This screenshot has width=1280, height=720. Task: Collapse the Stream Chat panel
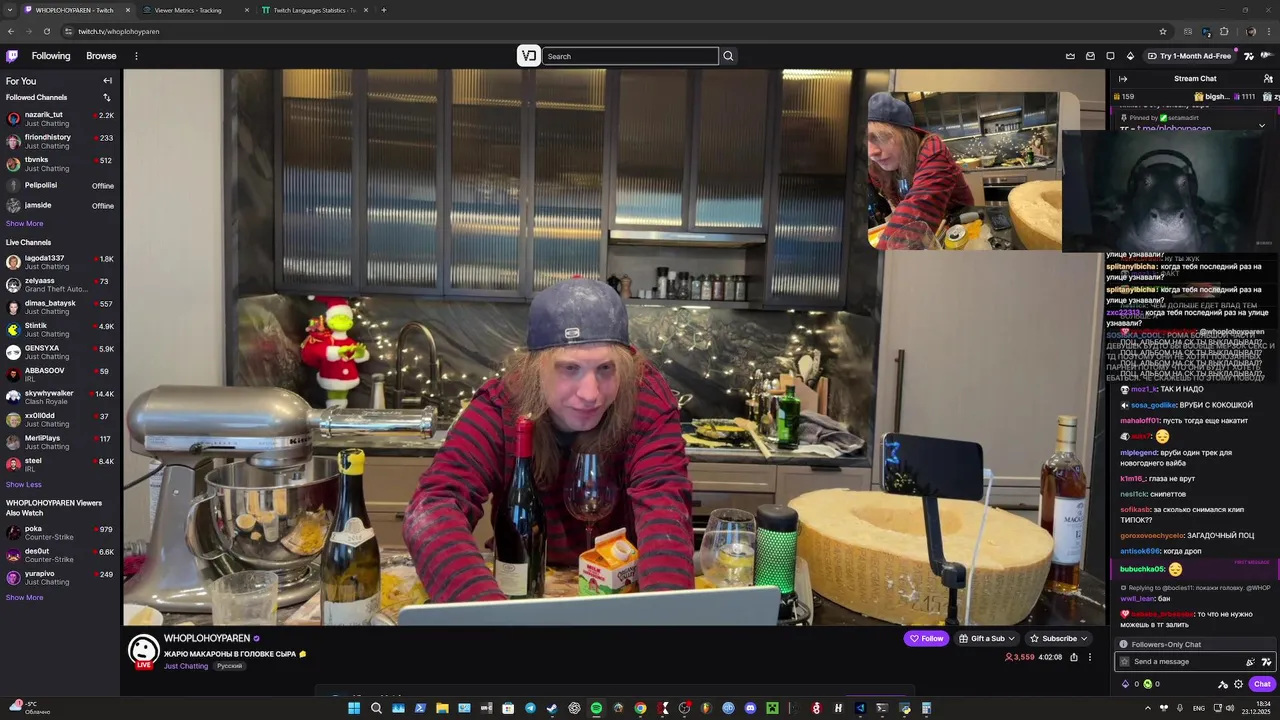tap(1123, 78)
